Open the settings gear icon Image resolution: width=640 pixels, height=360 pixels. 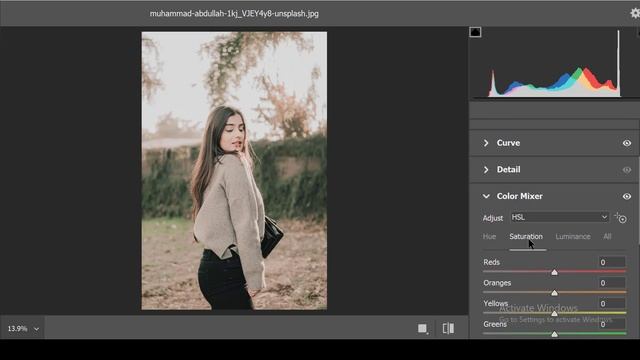click(635, 13)
